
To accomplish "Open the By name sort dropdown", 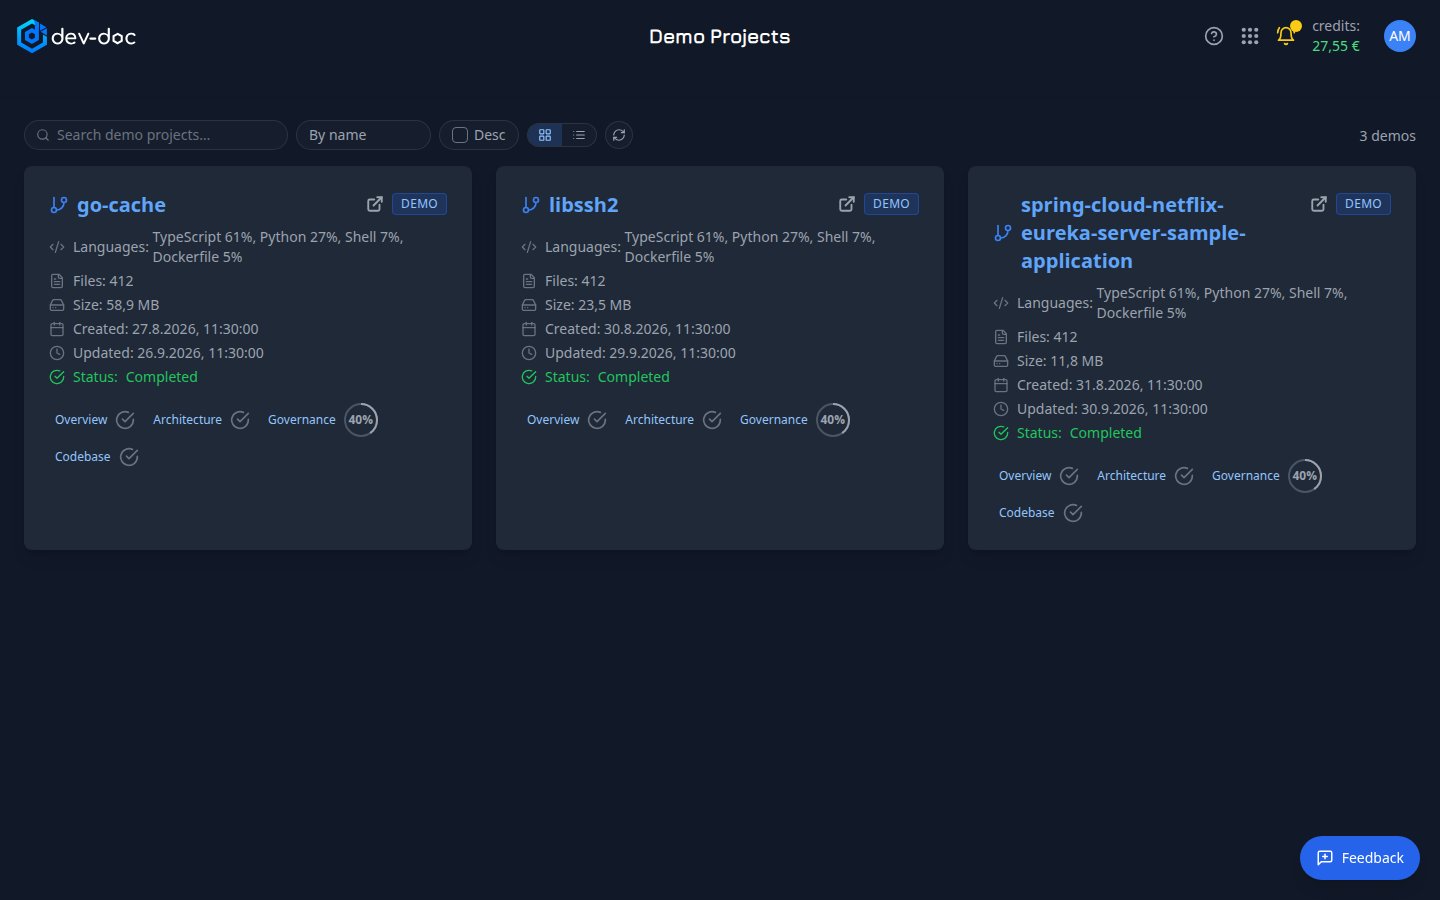I will coord(363,135).
